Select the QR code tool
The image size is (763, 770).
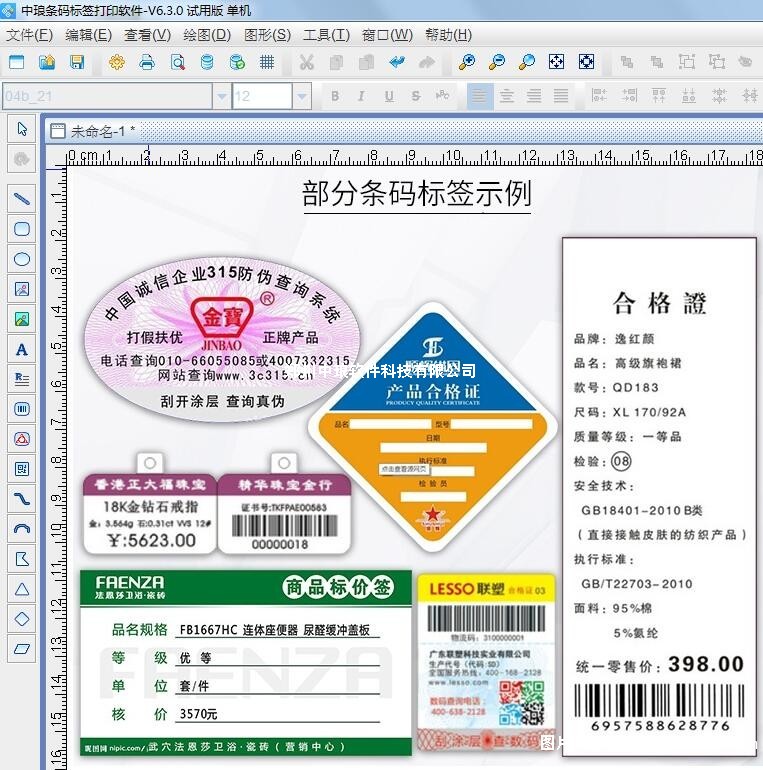pyautogui.click(x=22, y=468)
